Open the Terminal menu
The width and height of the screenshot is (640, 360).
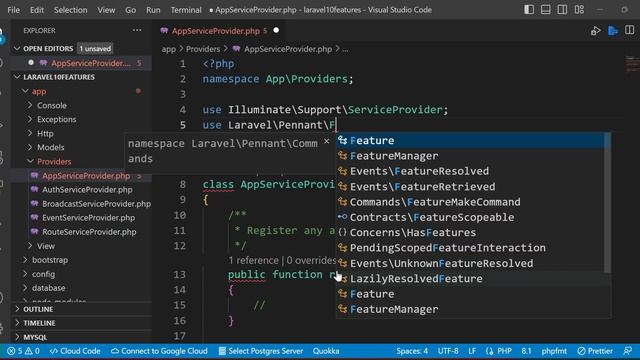[x=186, y=10]
